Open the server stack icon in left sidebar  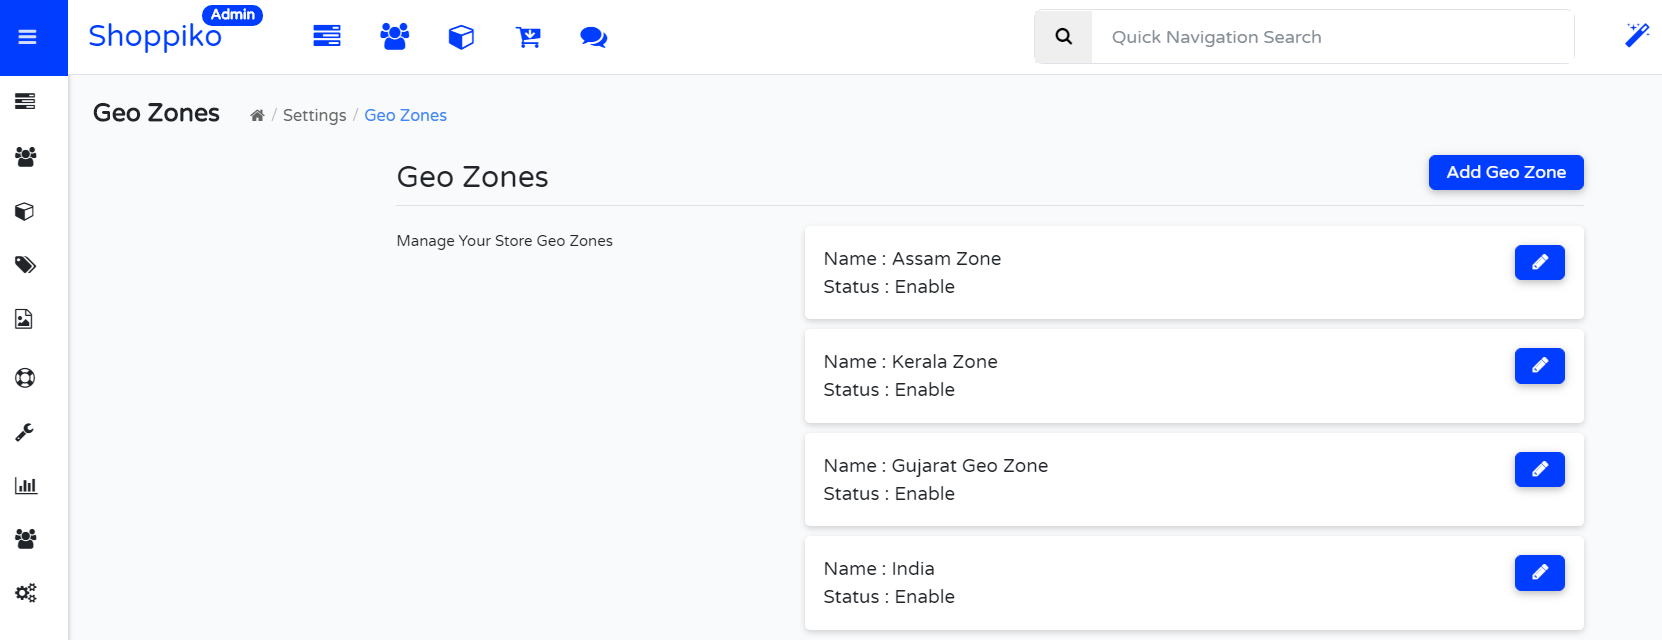(25, 101)
